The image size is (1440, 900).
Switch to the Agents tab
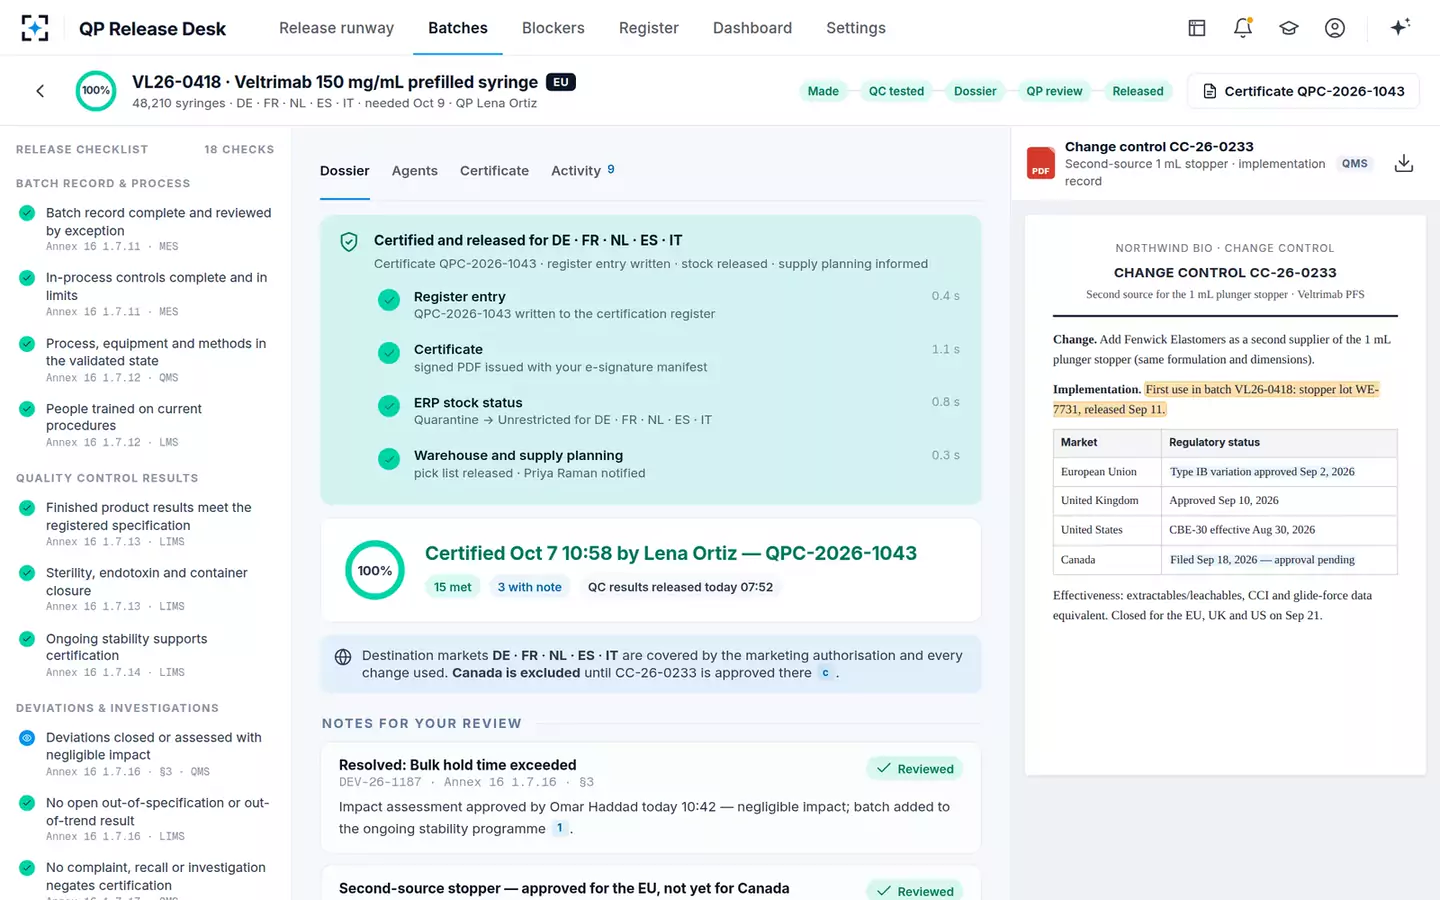click(415, 171)
